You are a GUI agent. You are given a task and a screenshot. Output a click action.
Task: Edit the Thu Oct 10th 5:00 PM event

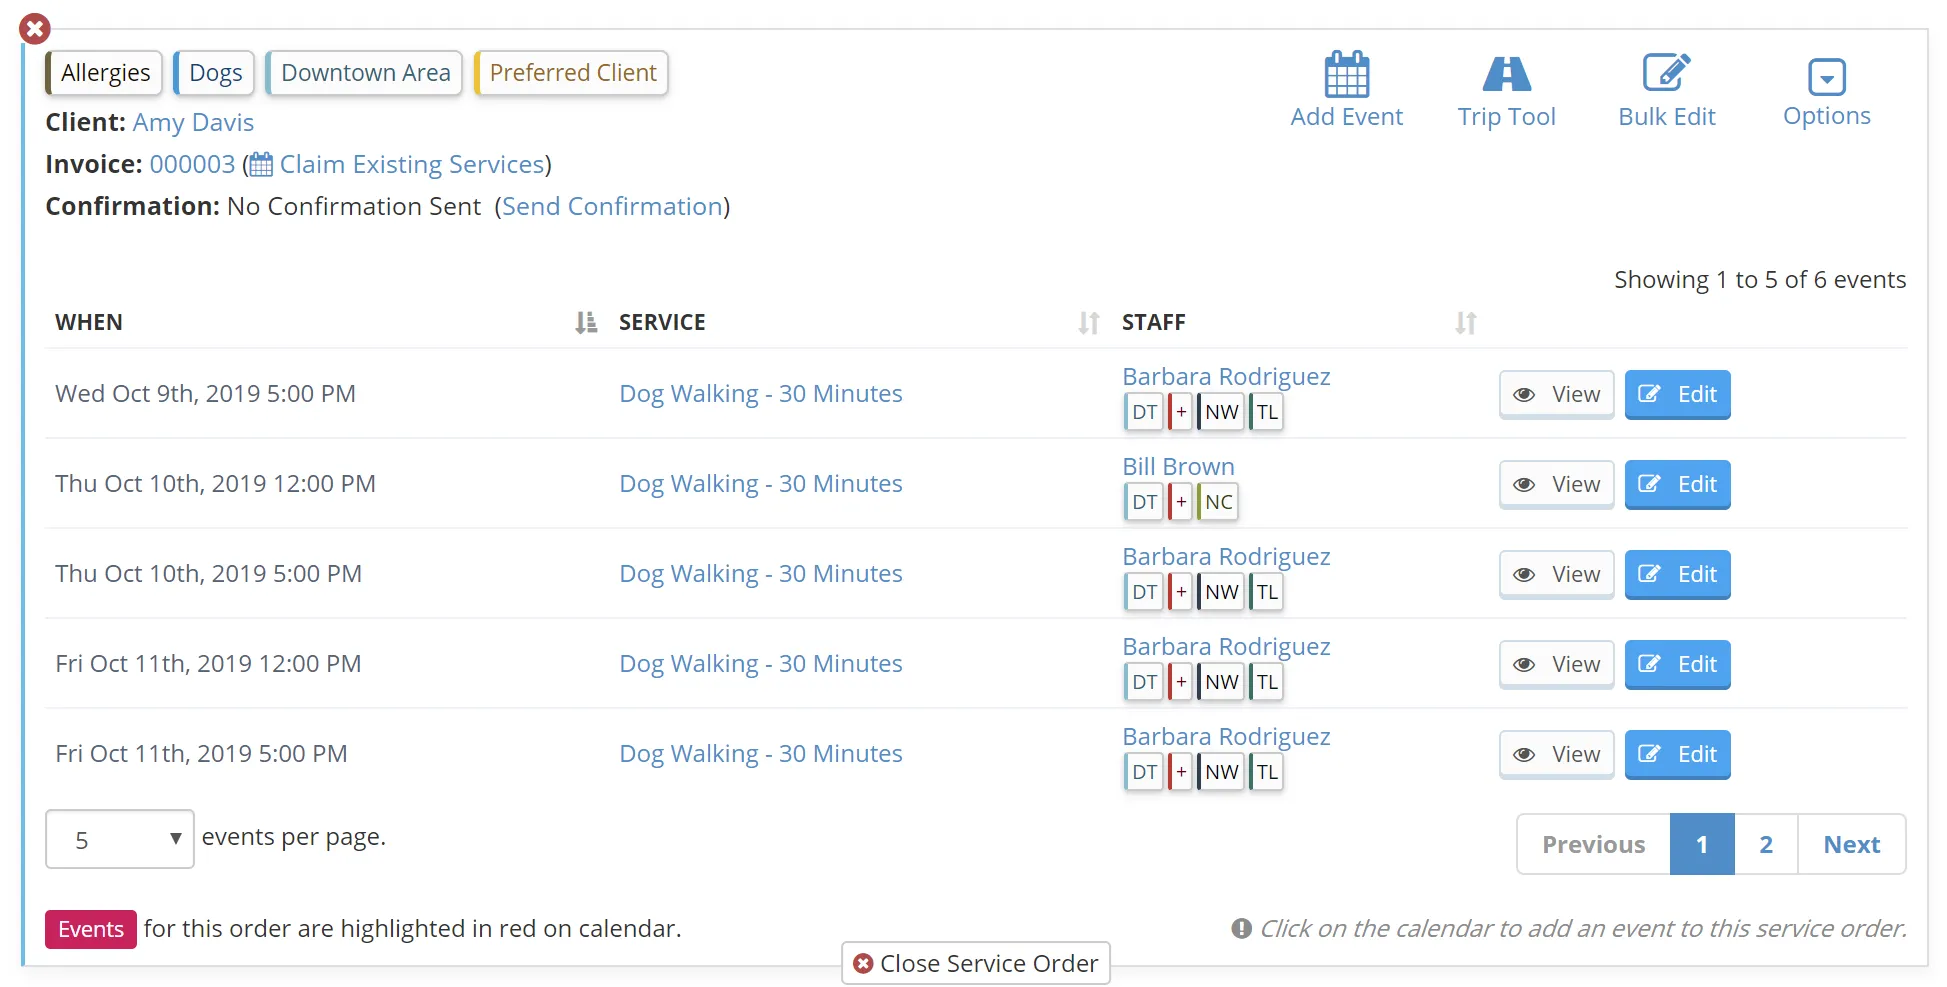[x=1677, y=574]
